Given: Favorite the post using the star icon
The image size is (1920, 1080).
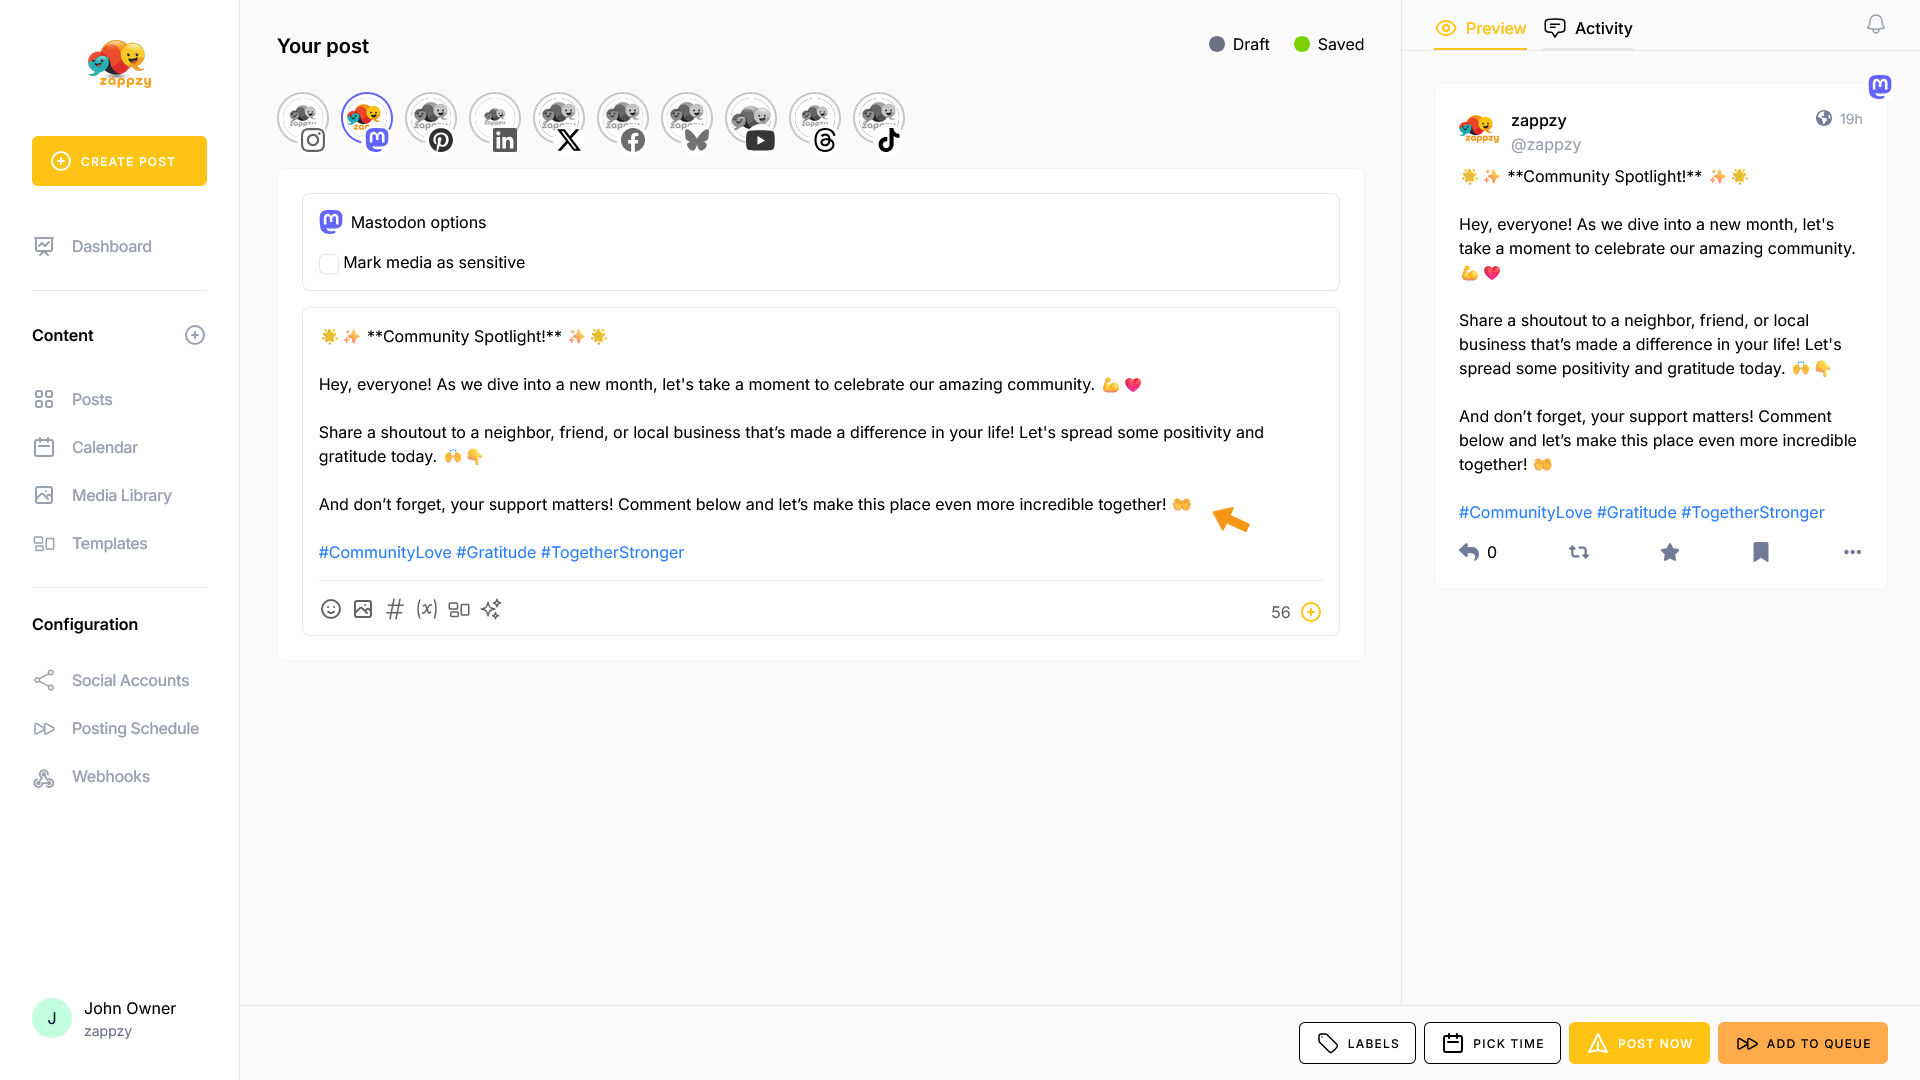Looking at the screenshot, I should 1670,552.
